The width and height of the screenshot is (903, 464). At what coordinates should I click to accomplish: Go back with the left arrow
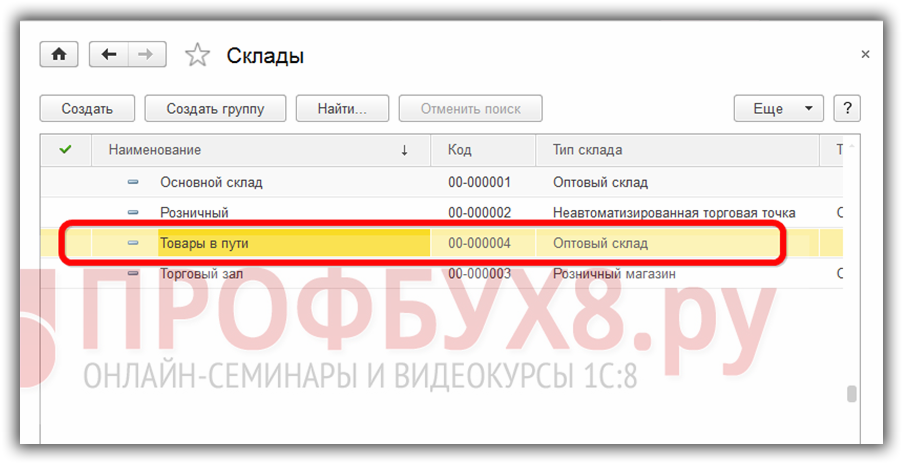(109, 55)
